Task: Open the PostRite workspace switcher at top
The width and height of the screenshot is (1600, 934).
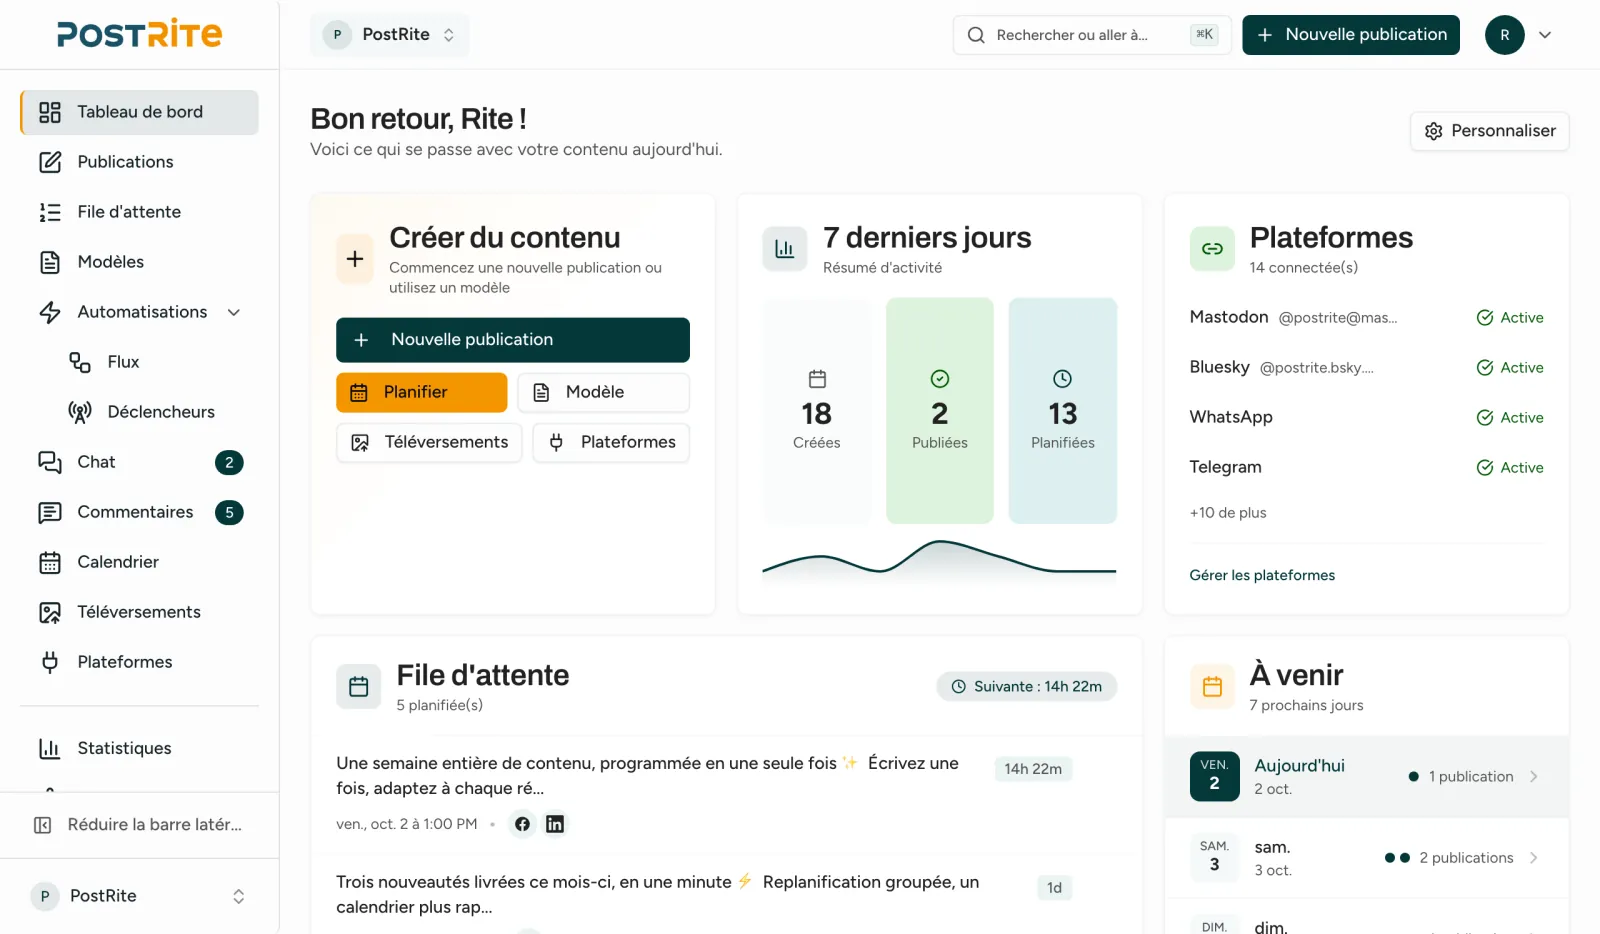Action: point(390,35)
